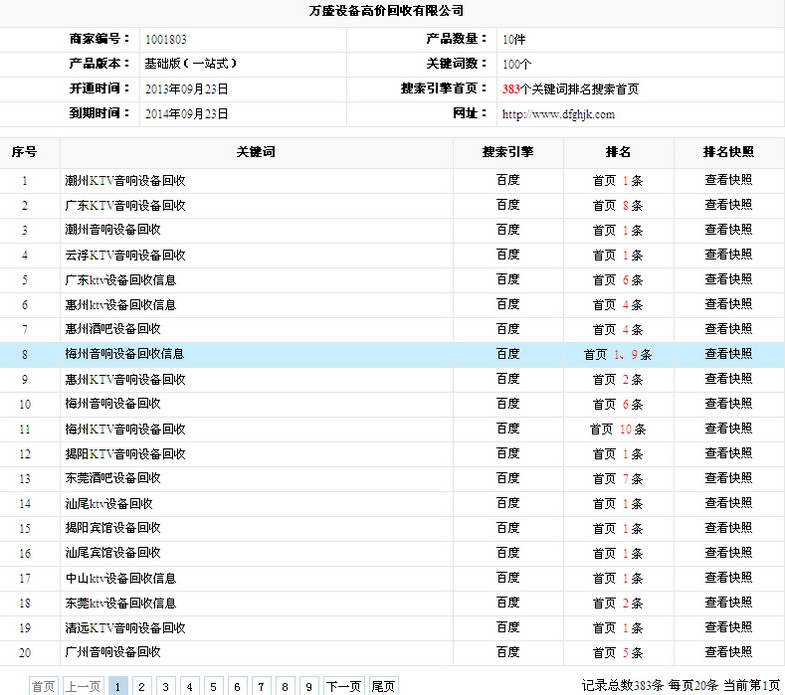Click start date 2013年09月23日
This screenshot has width=785, height=695.
(x=186, y=89)
